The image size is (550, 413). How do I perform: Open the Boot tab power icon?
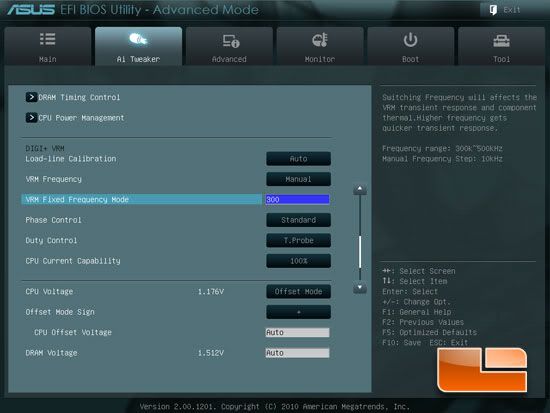point(410,40)
